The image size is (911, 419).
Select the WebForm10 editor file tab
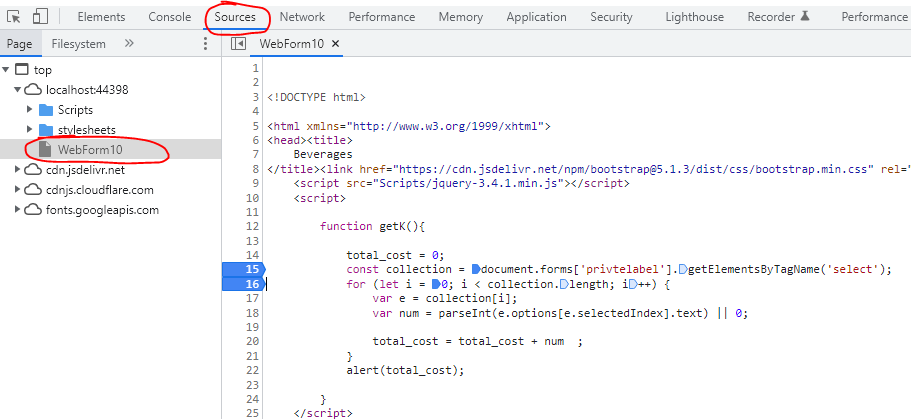292,44
